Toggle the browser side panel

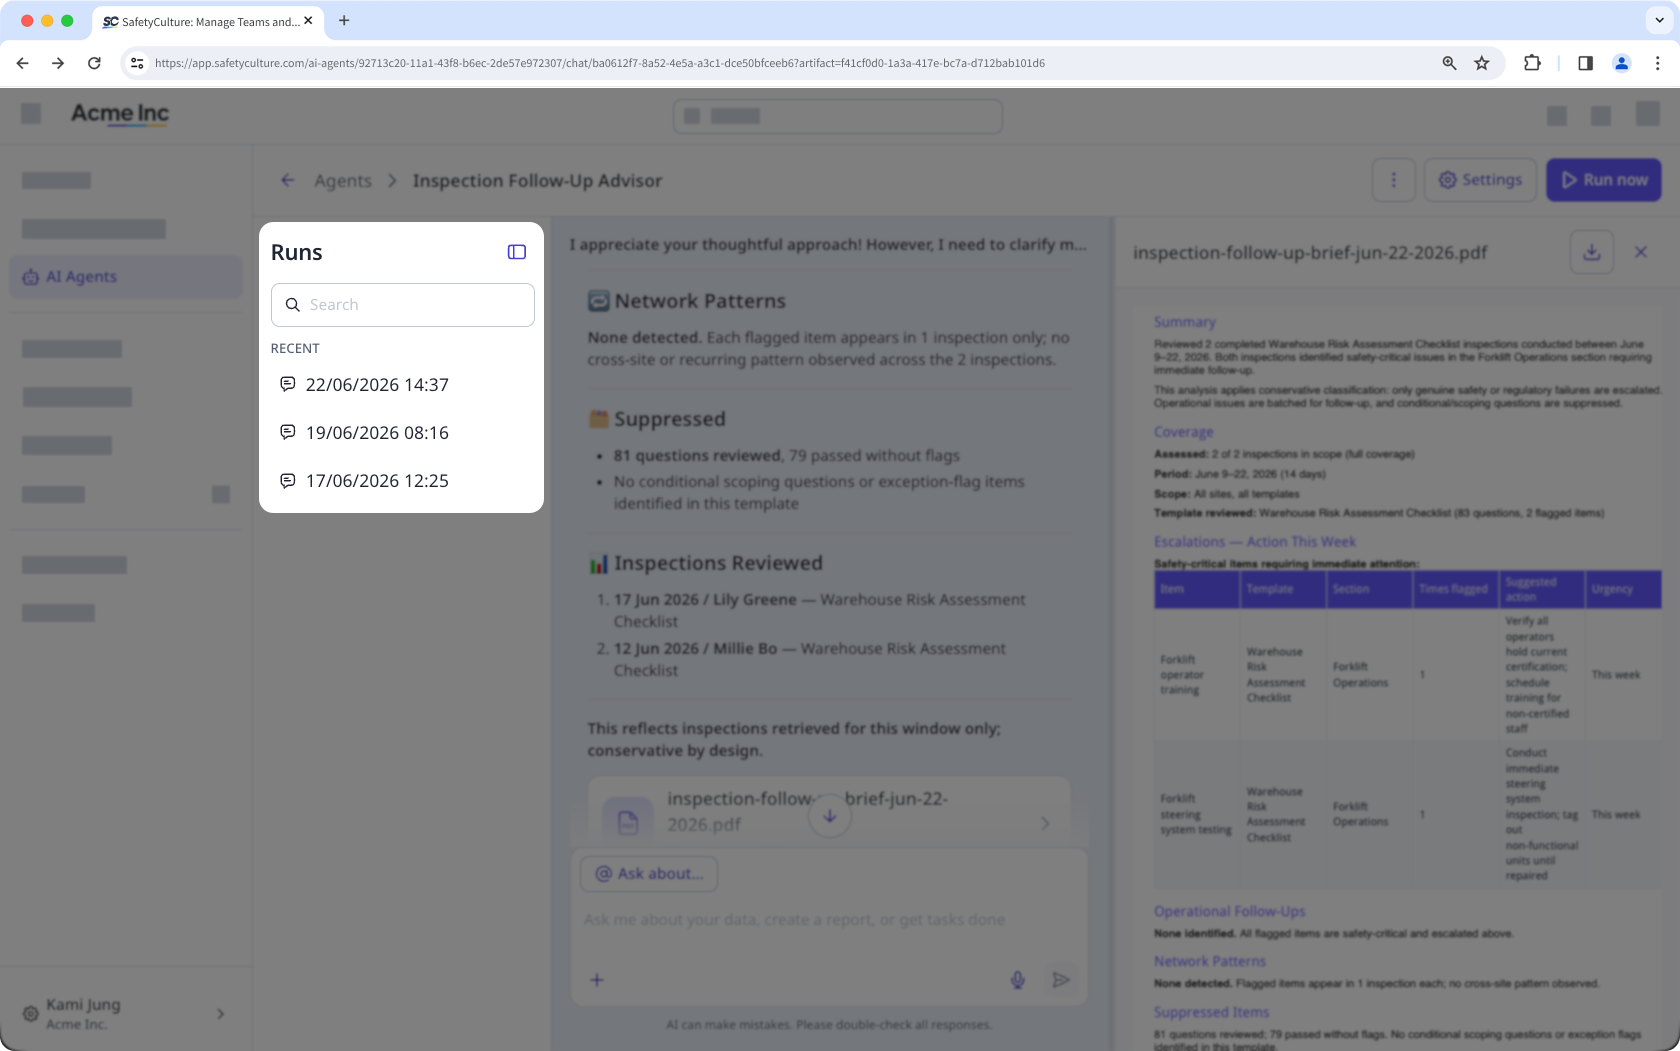click(x=1586, y=63)
